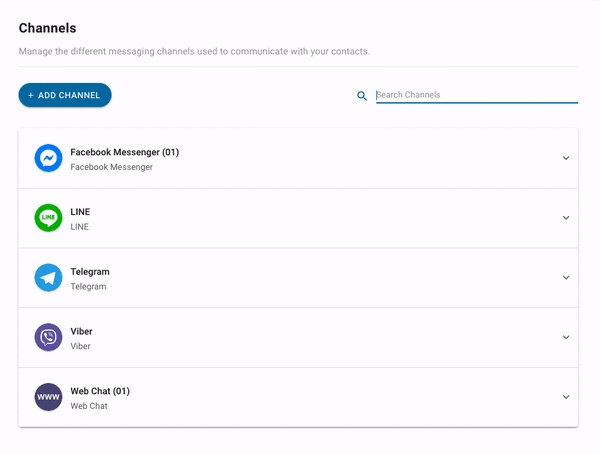The width and height of the screenshot is (600, 454).
Task: Expand the Web Chat (01) chevron
Action: point(566,397)
